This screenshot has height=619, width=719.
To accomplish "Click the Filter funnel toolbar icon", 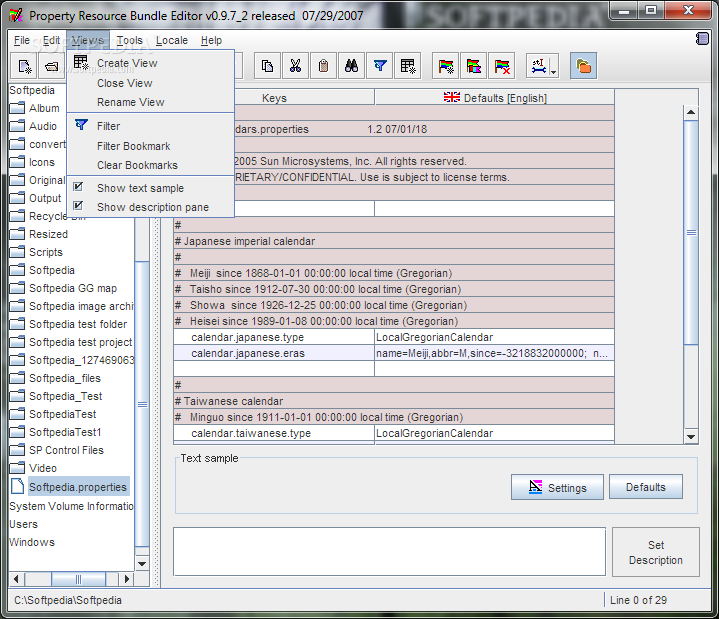I will [x=380, y=66].
